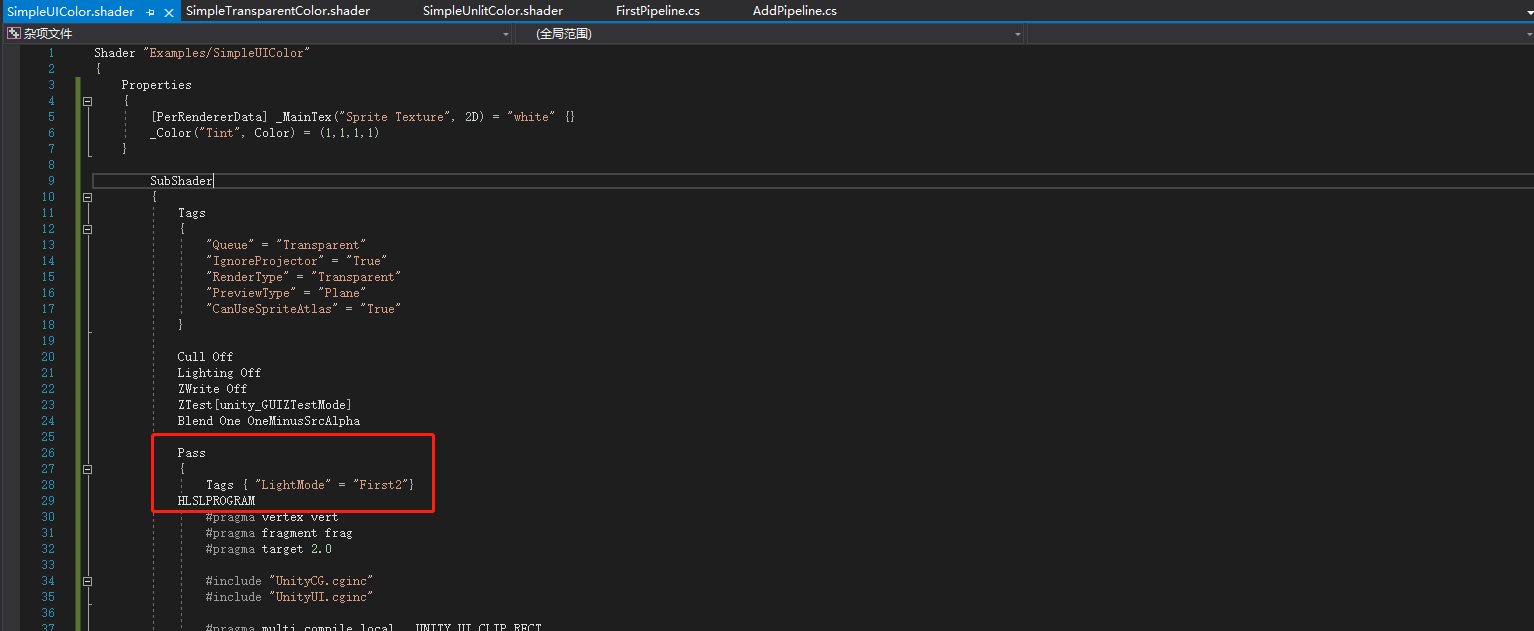Collapse the Properties code block
The width and height of the screenshot is (1534, 631).
click(x=87, y=100)
